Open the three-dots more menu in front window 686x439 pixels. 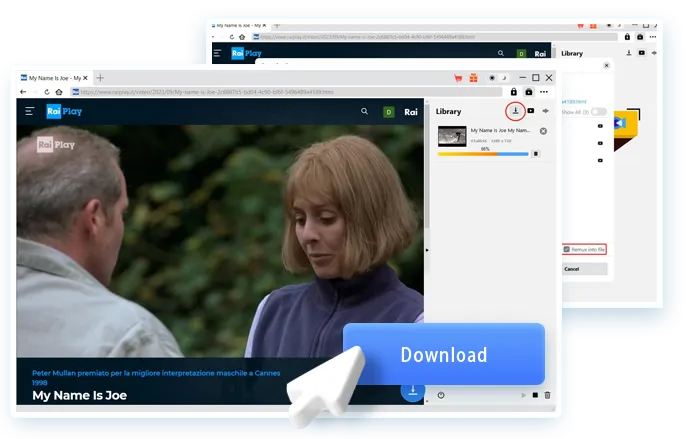[x=544, y=92]
